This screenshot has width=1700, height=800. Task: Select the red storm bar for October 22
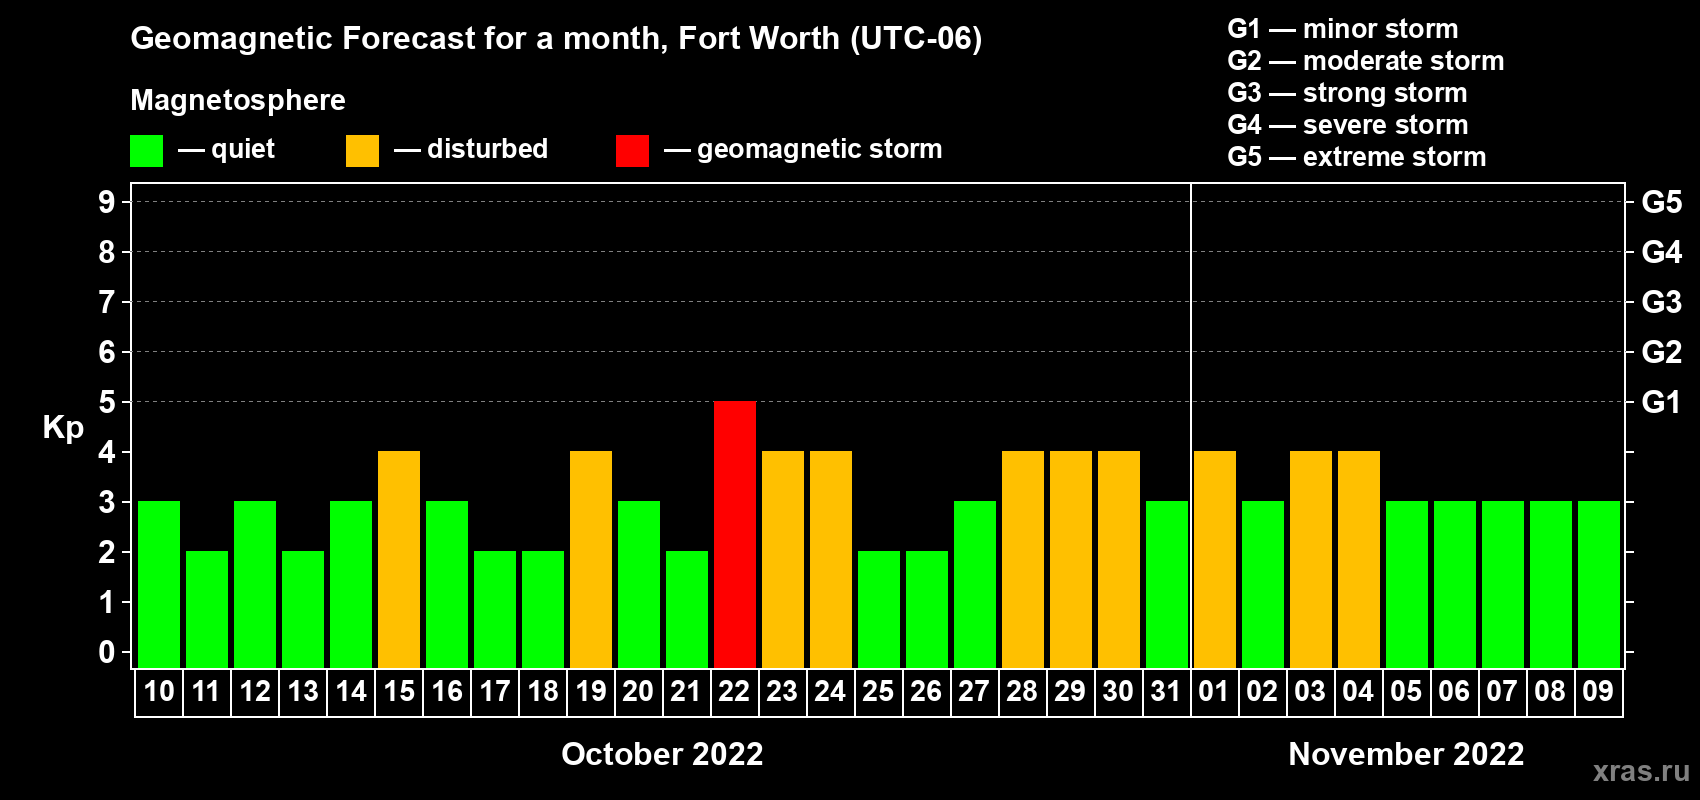pyautogui.click(x=735, y=534)
